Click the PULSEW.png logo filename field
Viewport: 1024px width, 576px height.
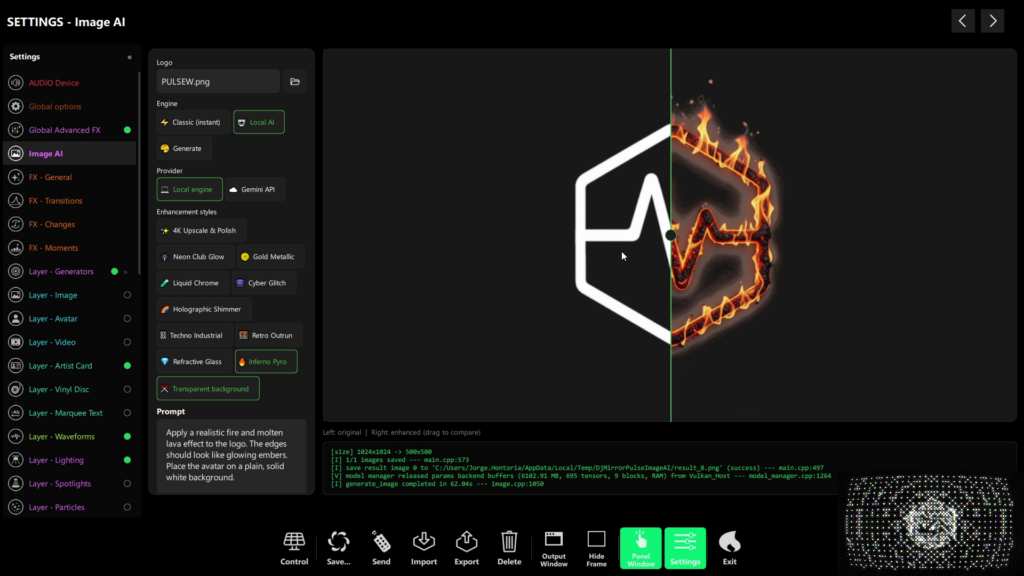pos(218,82)
